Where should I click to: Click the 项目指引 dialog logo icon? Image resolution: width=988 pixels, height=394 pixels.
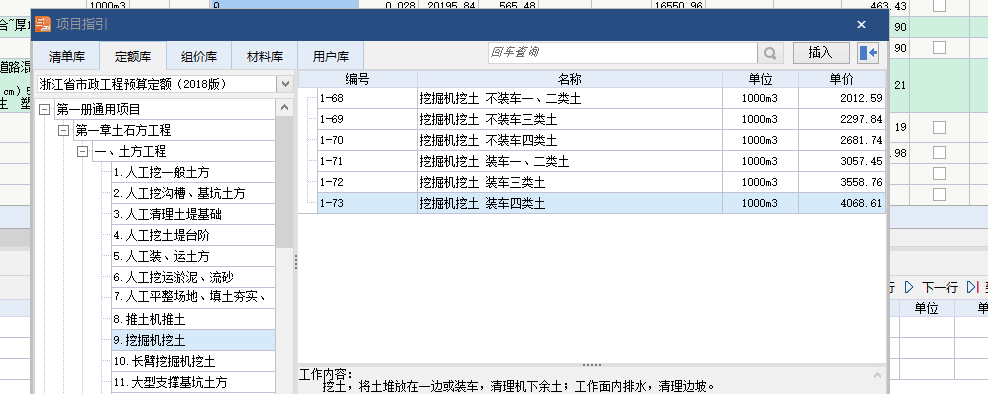(x=43, y=25)
